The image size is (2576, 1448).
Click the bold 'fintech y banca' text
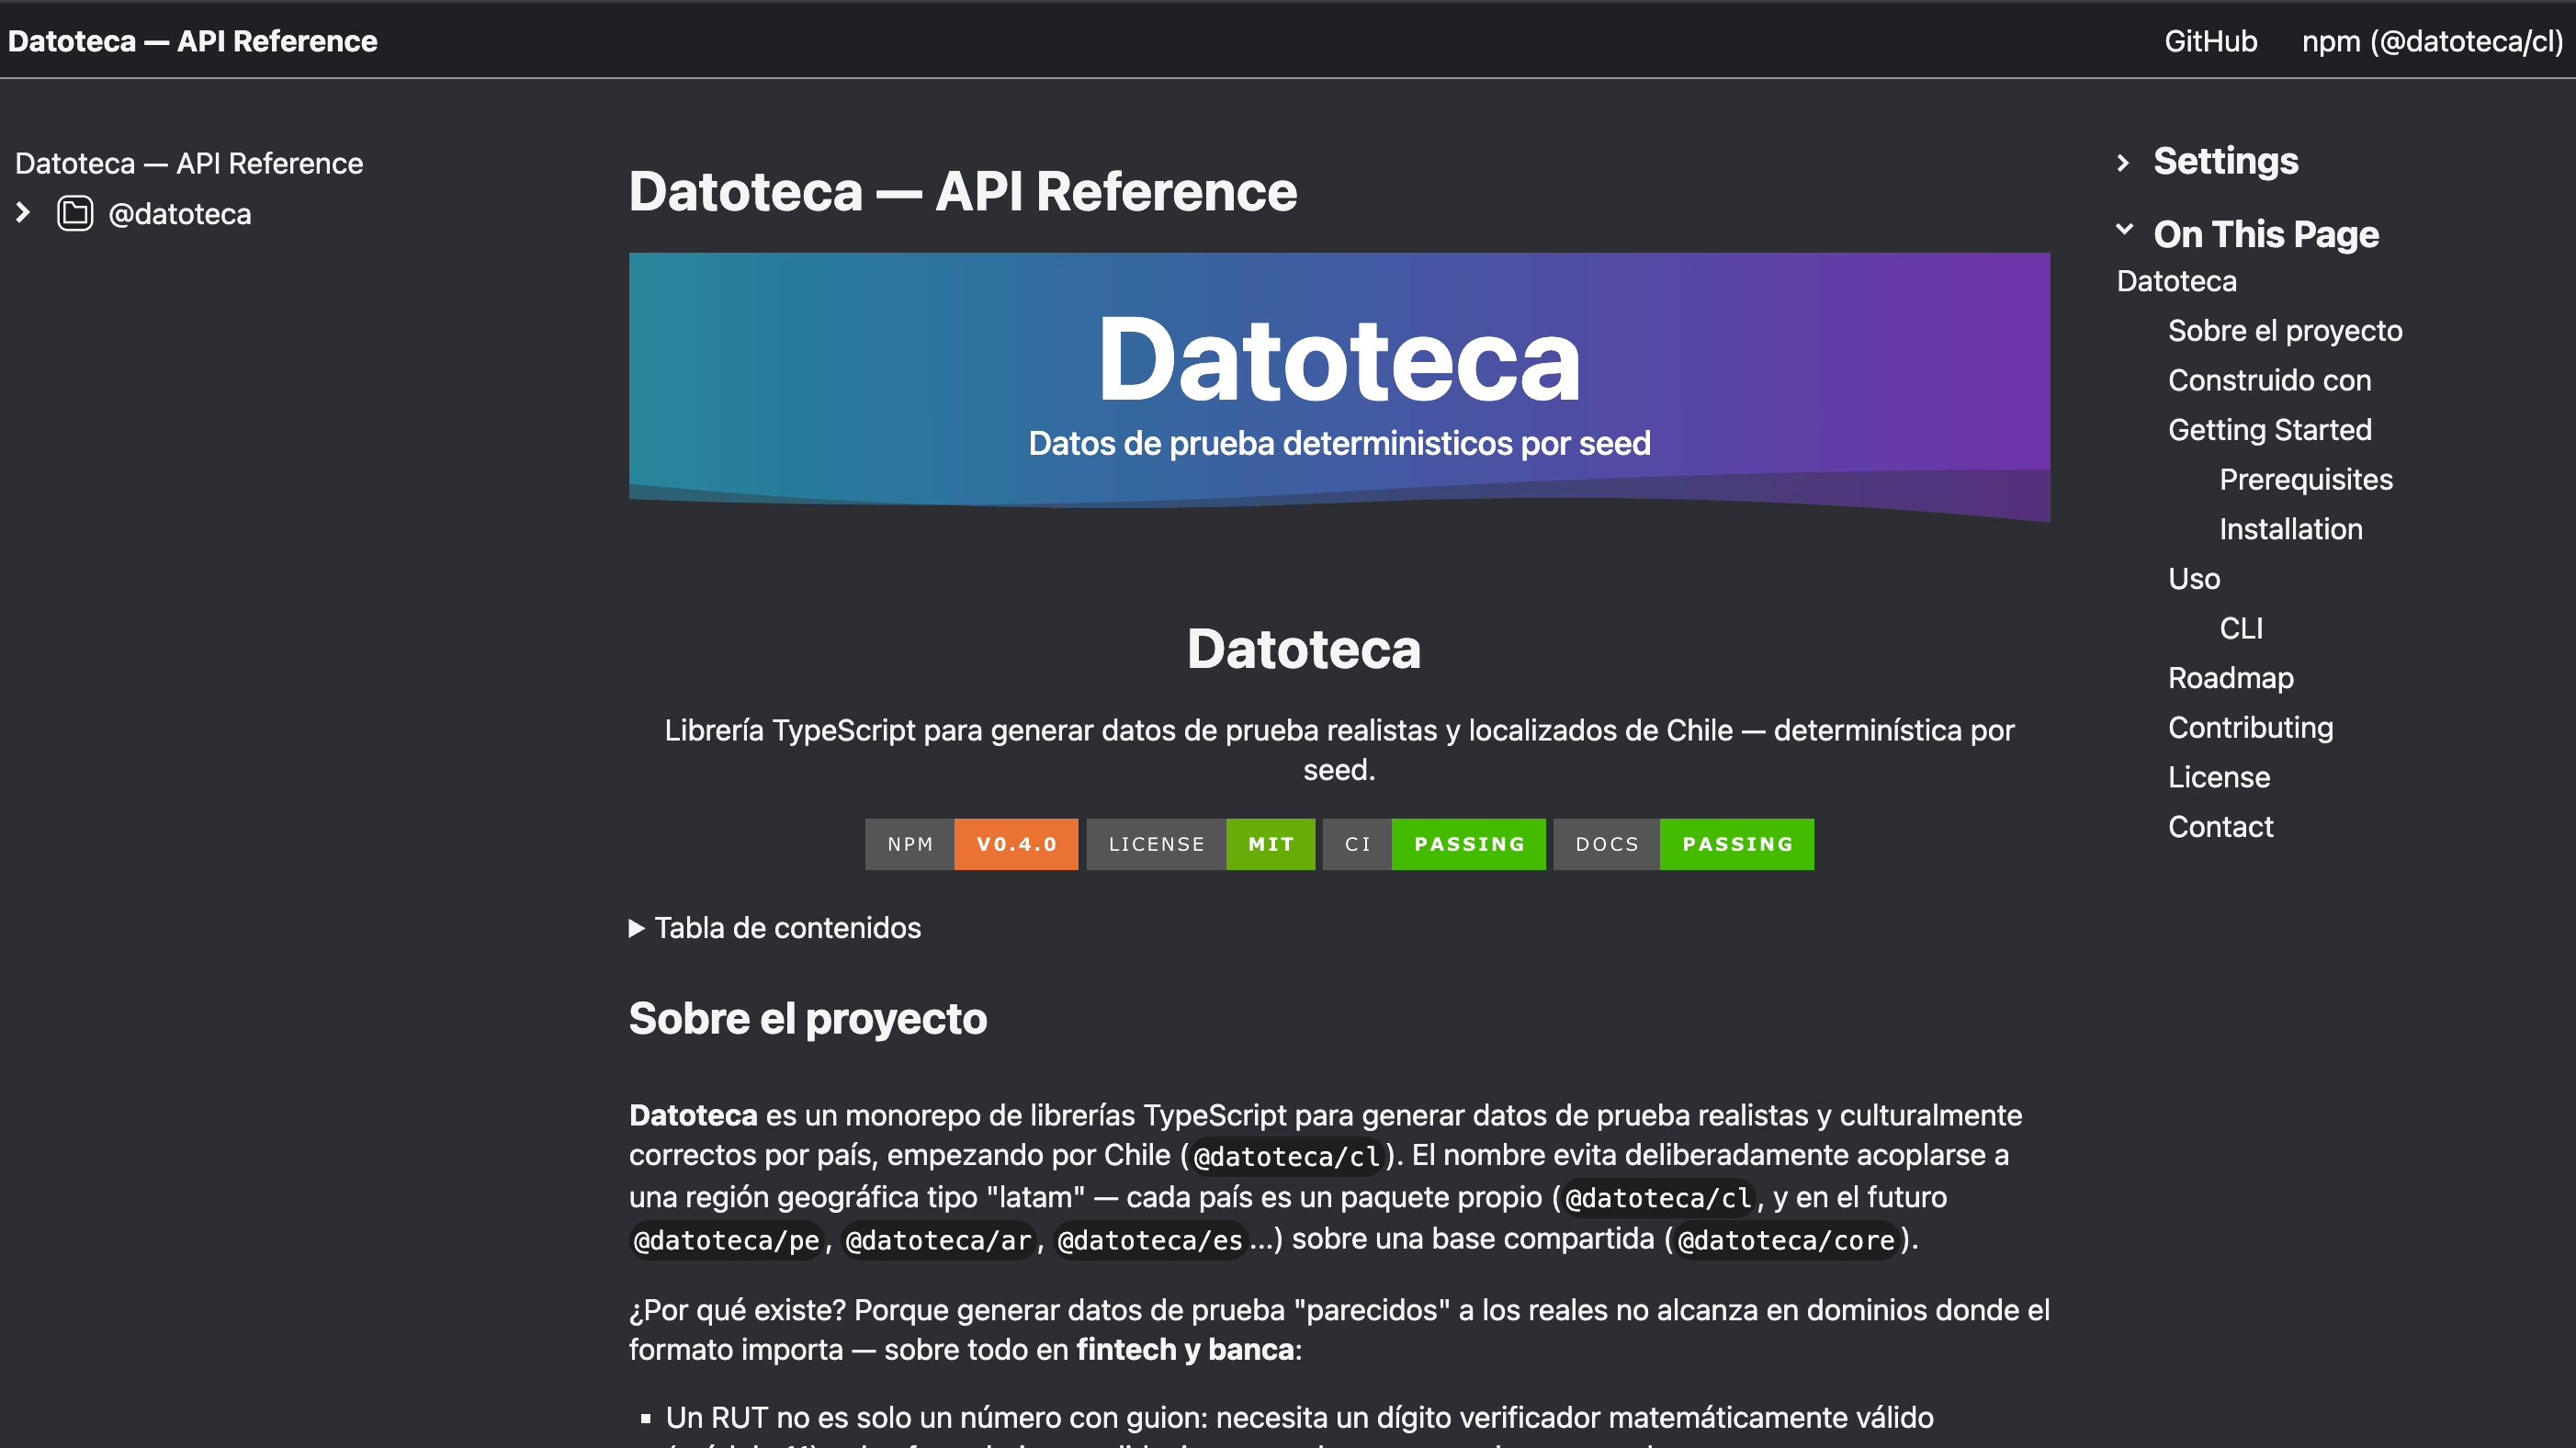(1185, 1350)
